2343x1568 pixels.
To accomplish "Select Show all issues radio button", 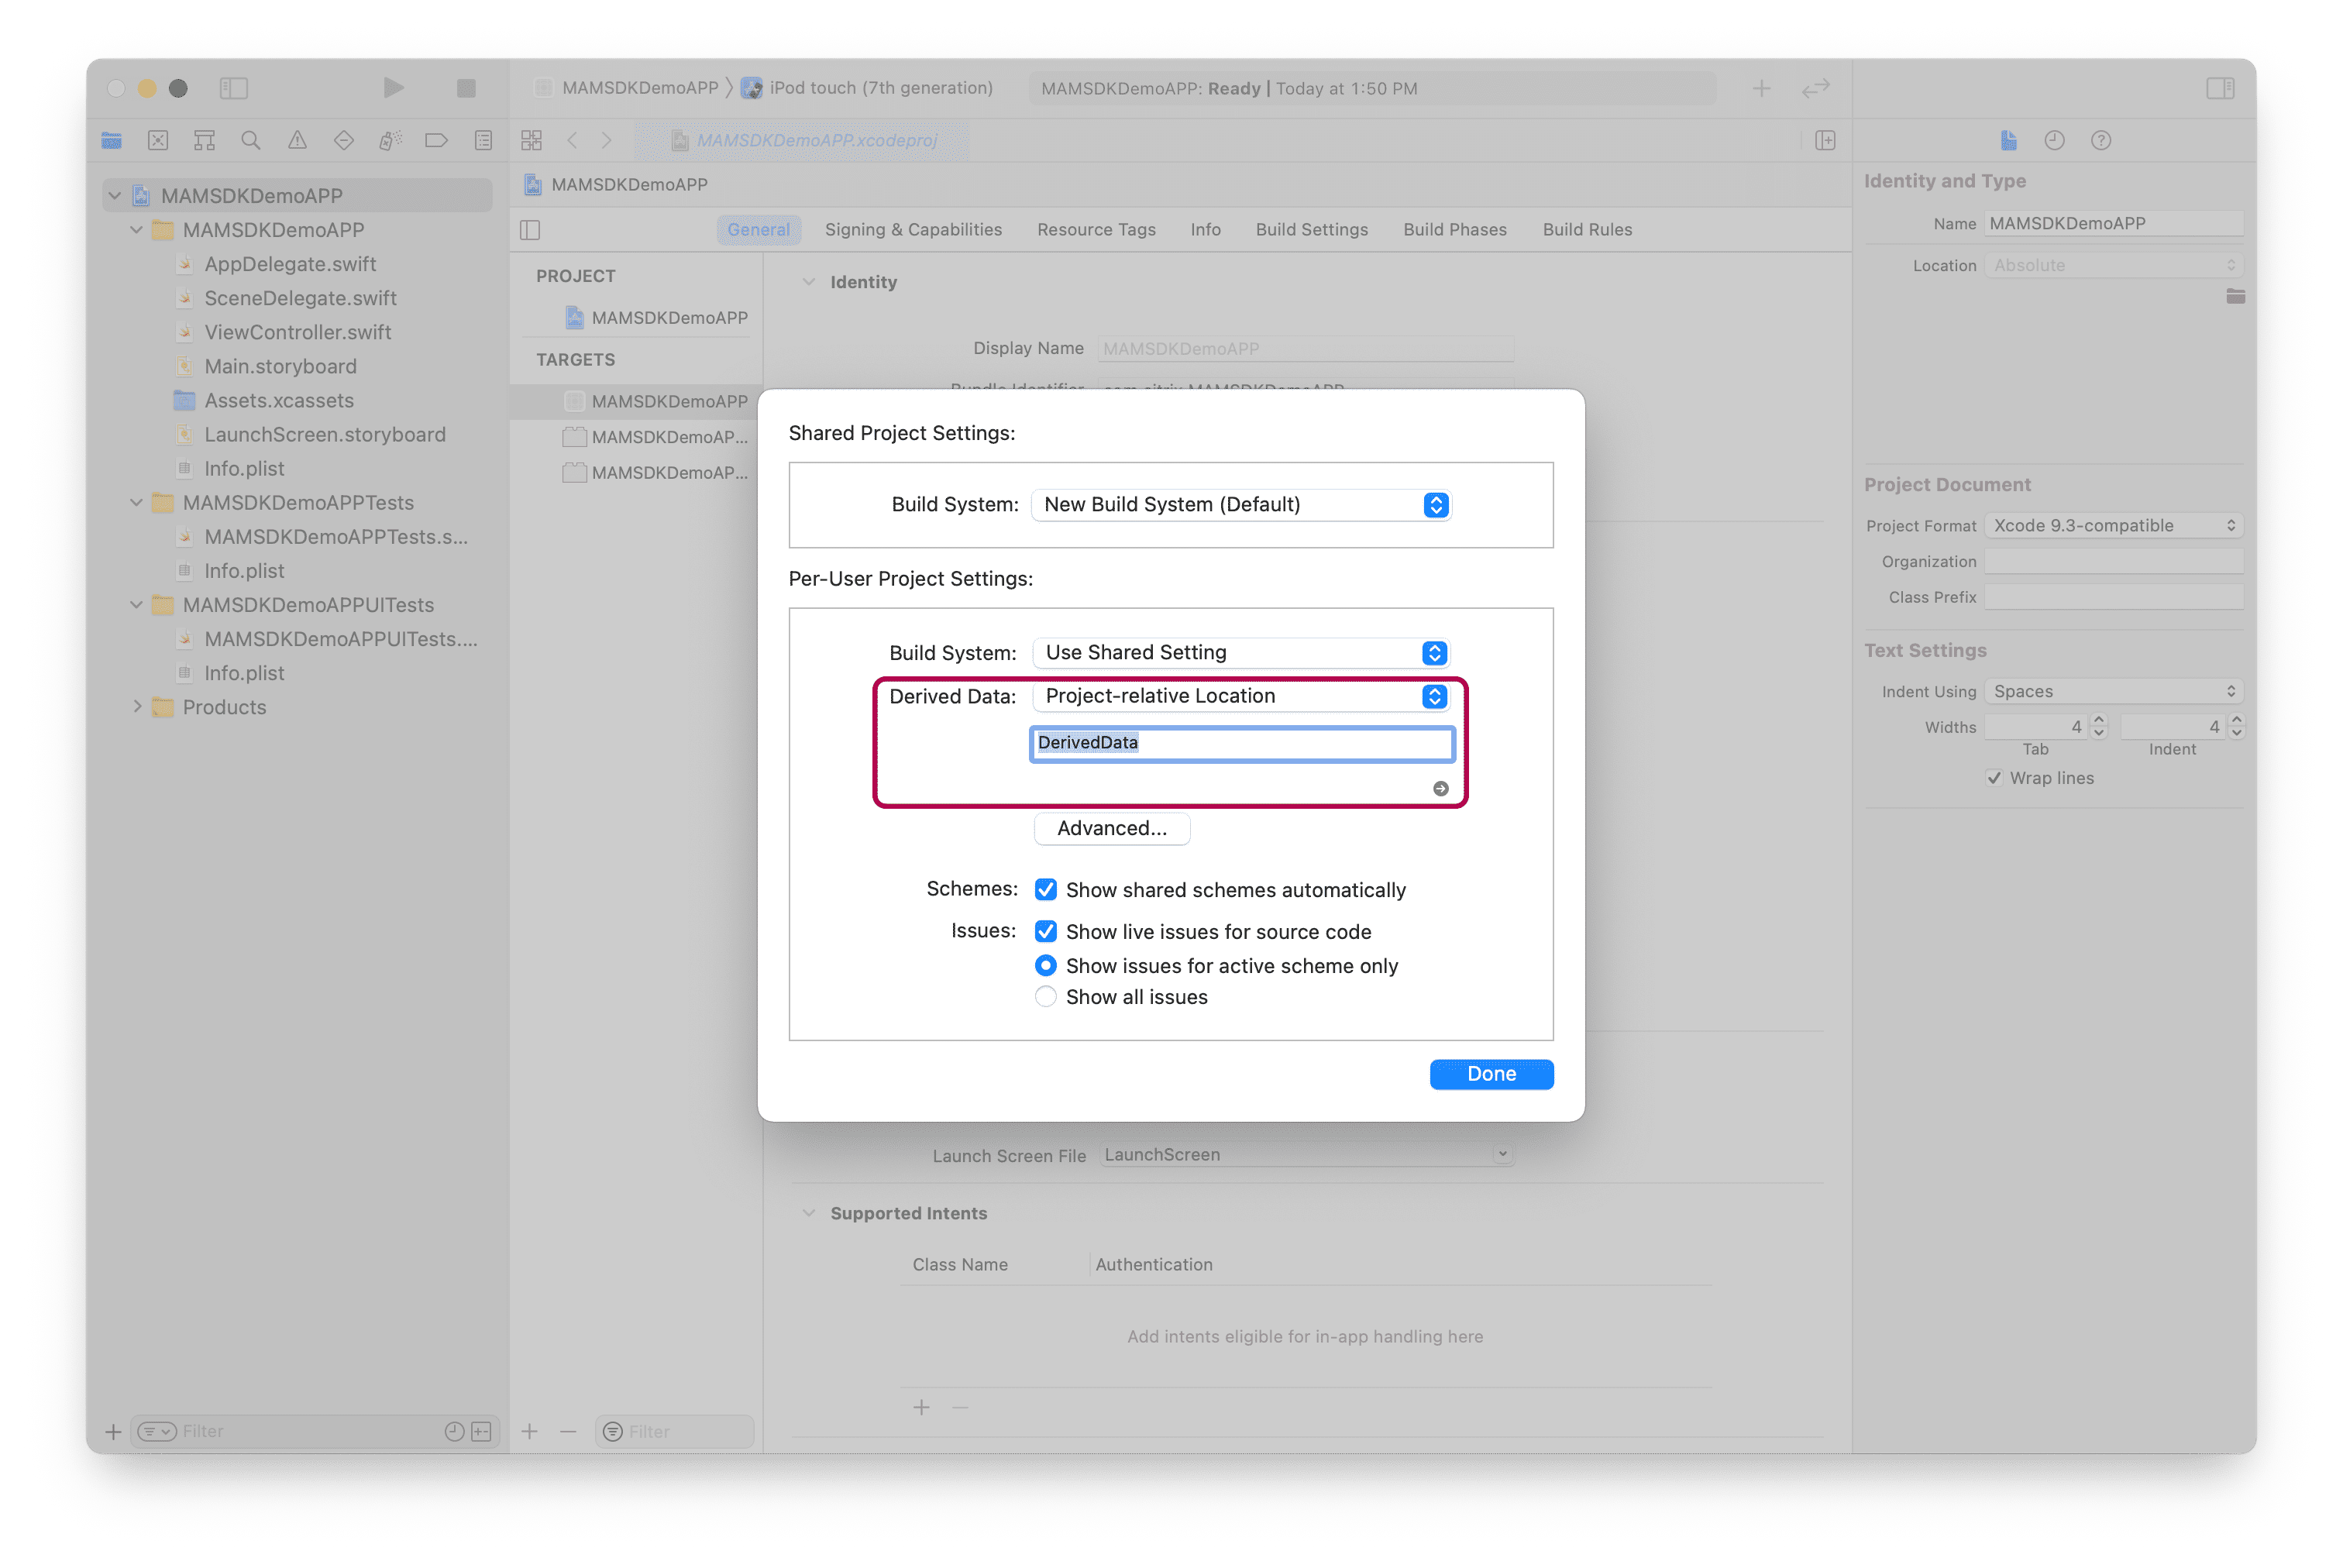I will 1045,996.
